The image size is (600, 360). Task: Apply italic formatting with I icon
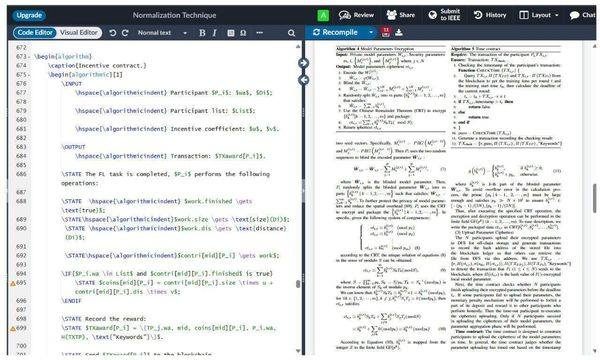tap(214, 33)
